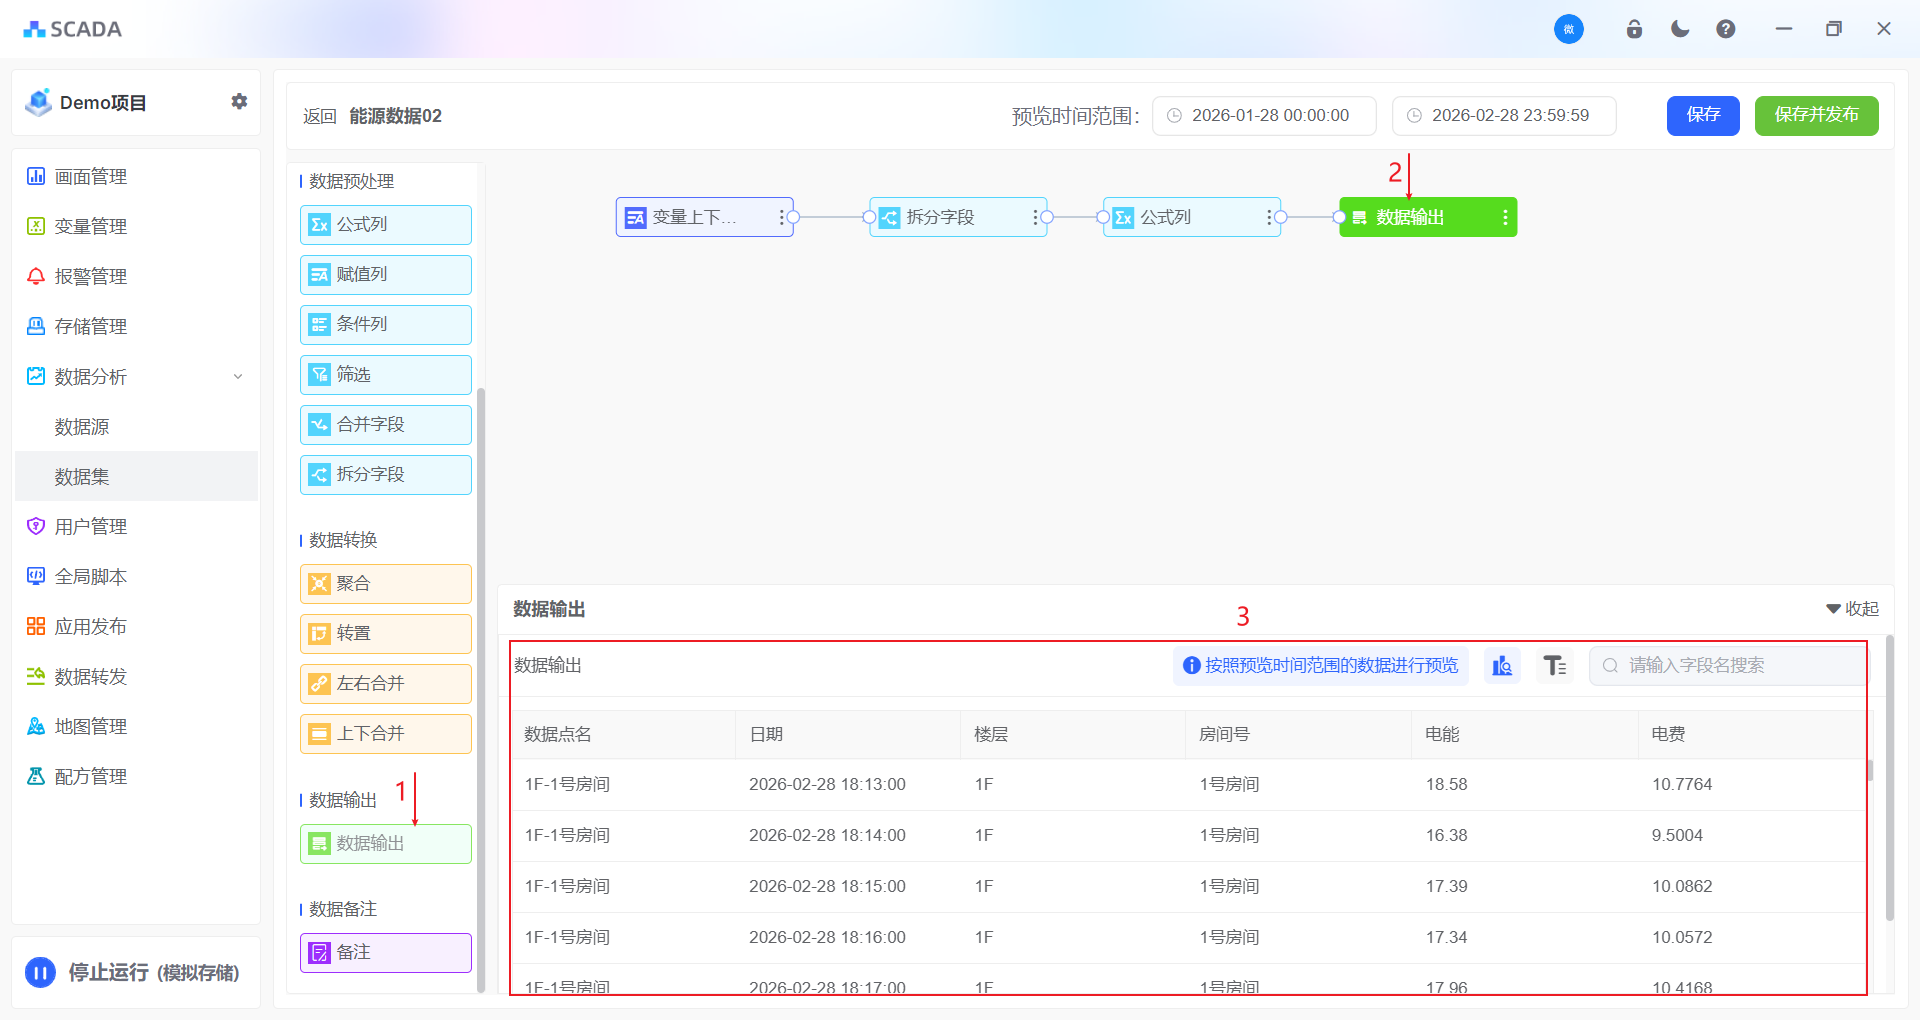The width and height of the screenshot is (1920, 1020).
Task: Click the 返回 link
Action: 320,117
